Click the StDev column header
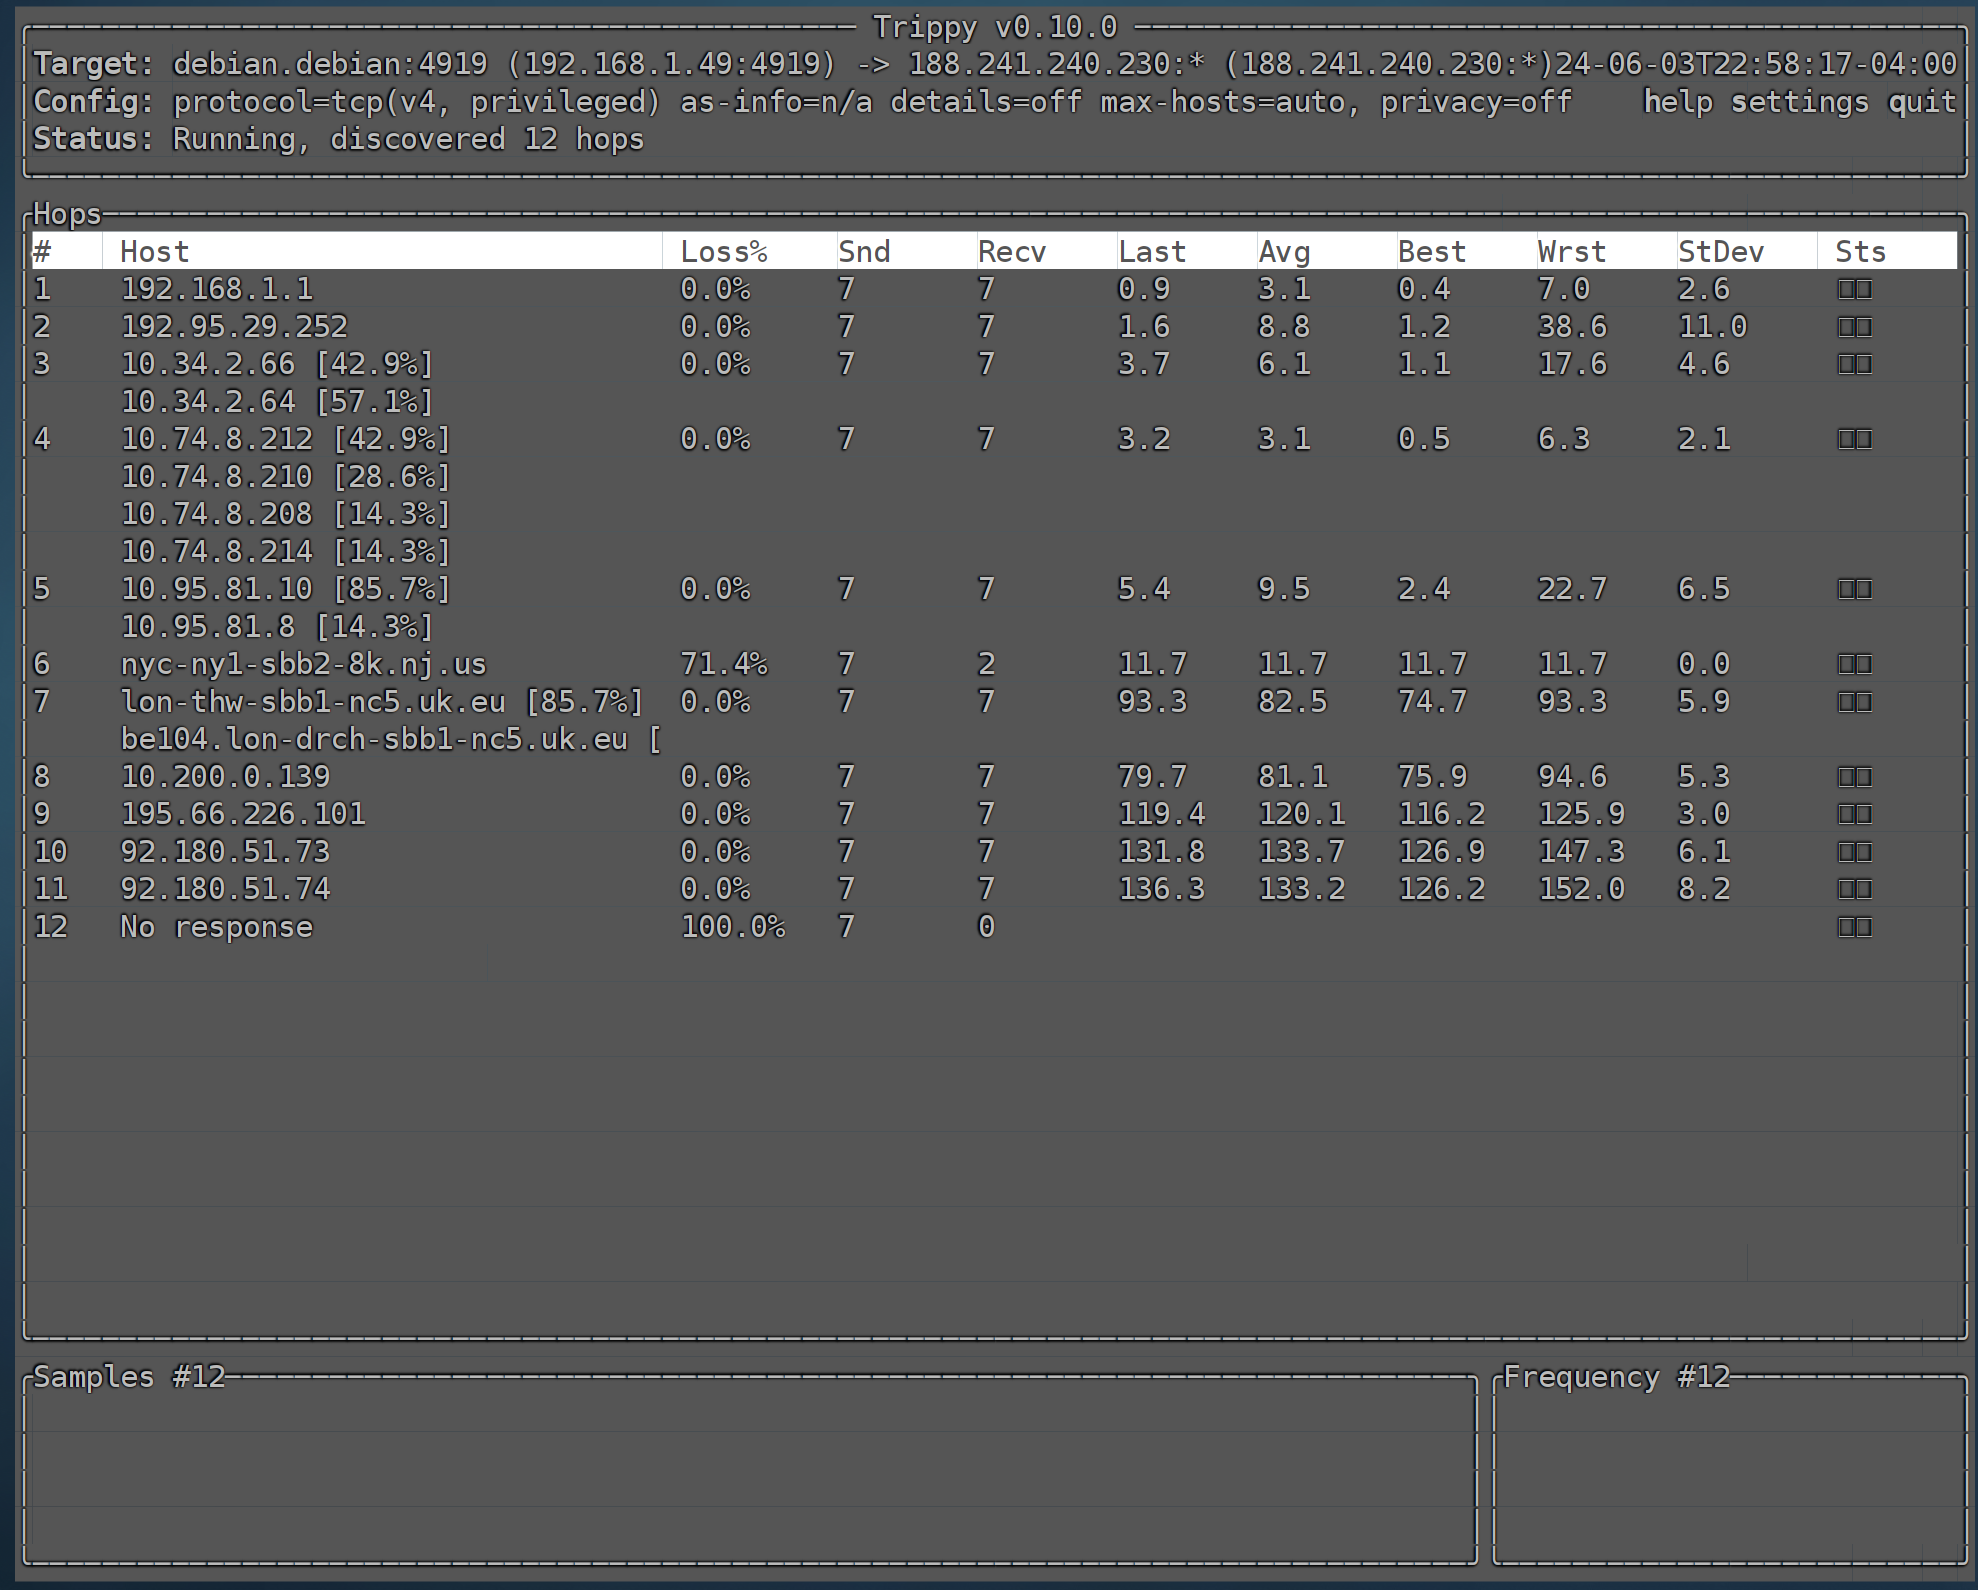The height and width of the screenshot is (1590, 1978). [x=1720, y=252]
